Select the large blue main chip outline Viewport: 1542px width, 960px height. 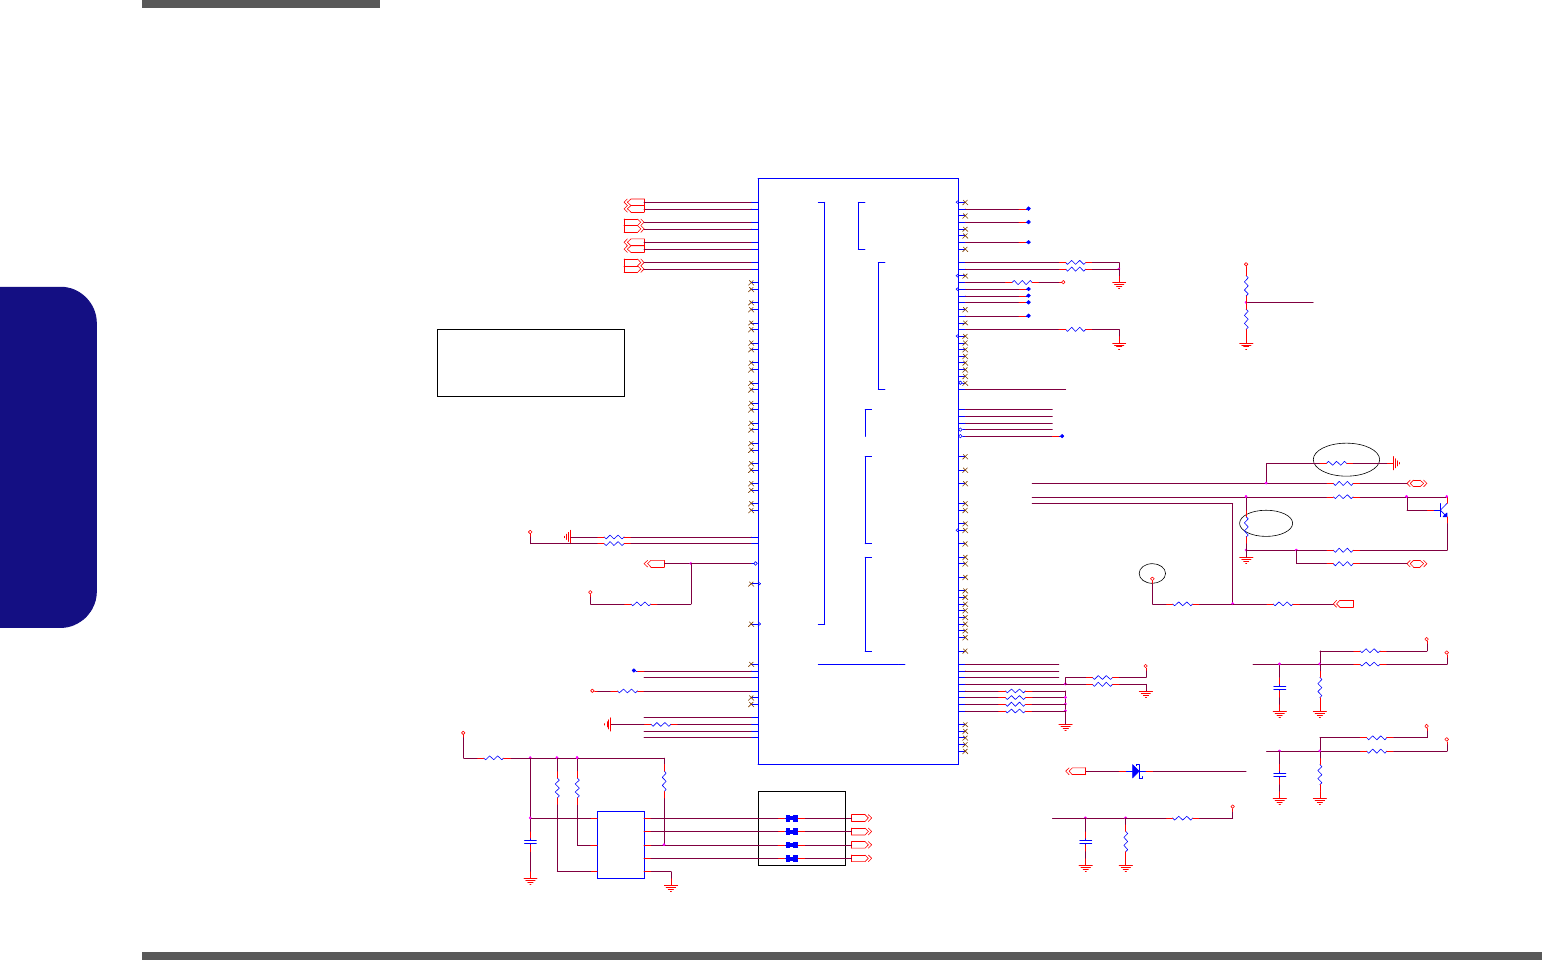pyautogui.click(x=858, y=471)
